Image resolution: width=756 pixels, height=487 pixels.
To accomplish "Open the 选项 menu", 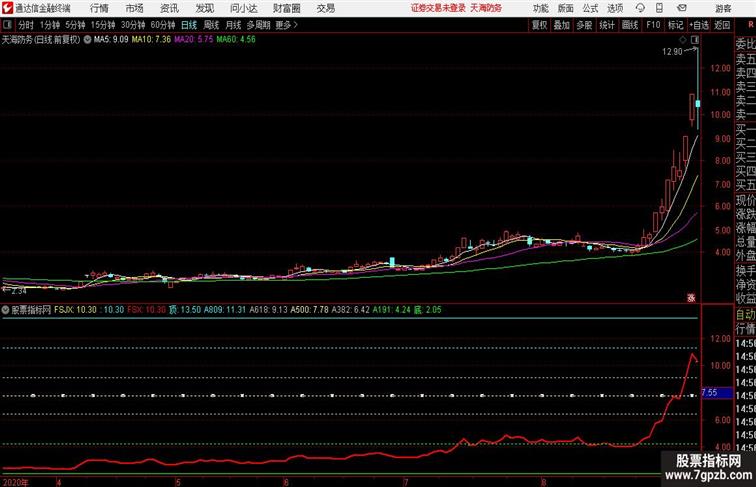I will pos(615,8).
